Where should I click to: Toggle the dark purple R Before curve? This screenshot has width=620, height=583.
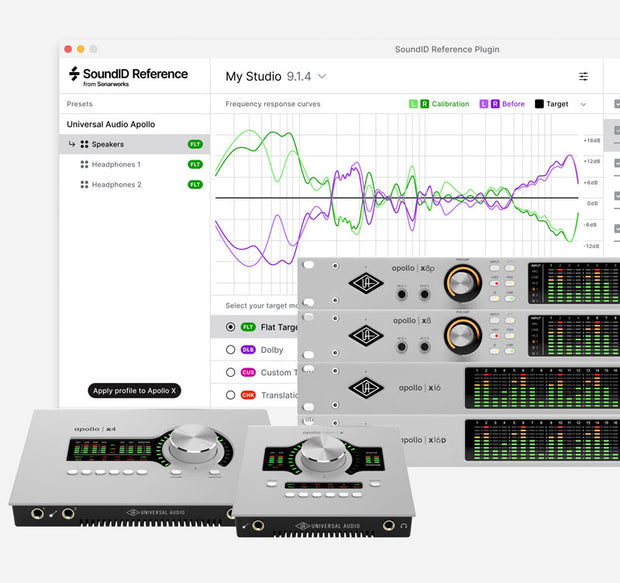pos(495,104)
